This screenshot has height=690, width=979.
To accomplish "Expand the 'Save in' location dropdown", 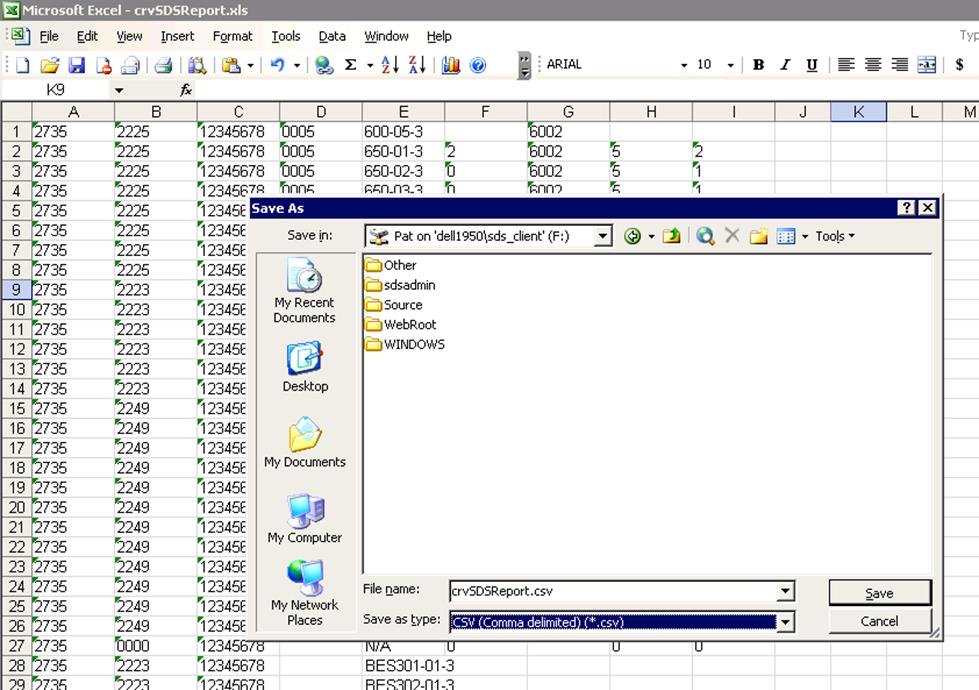I will coord(604,235).
